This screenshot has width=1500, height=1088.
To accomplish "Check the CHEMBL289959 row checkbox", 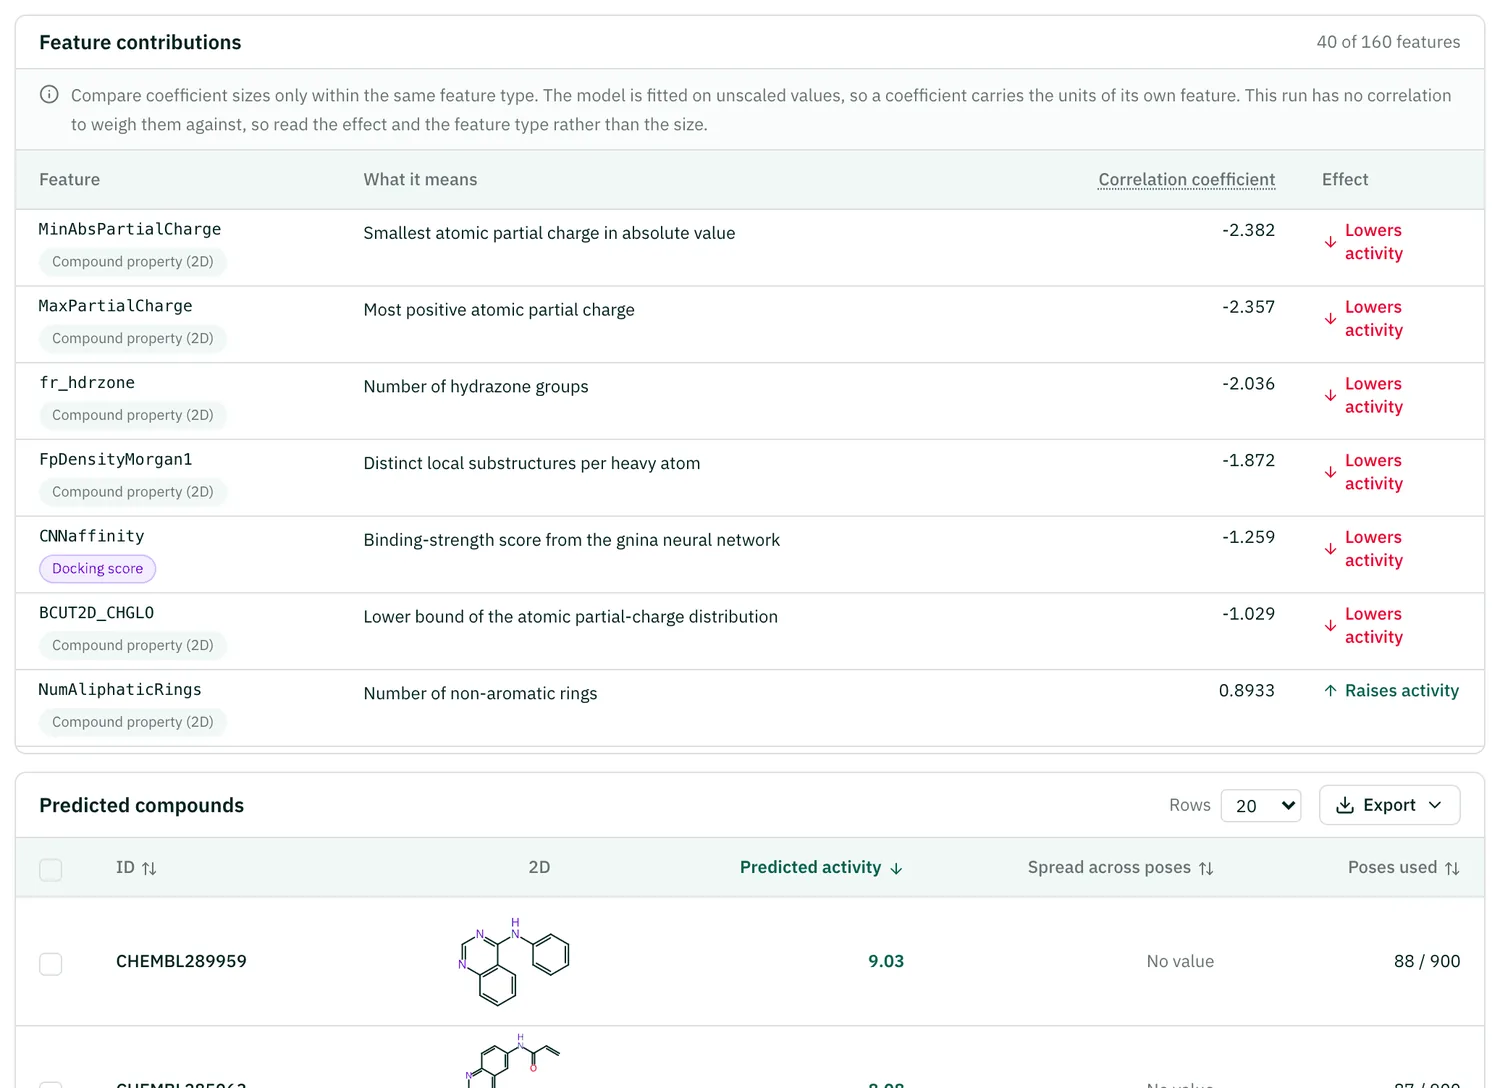I will (x=50, y=963).
